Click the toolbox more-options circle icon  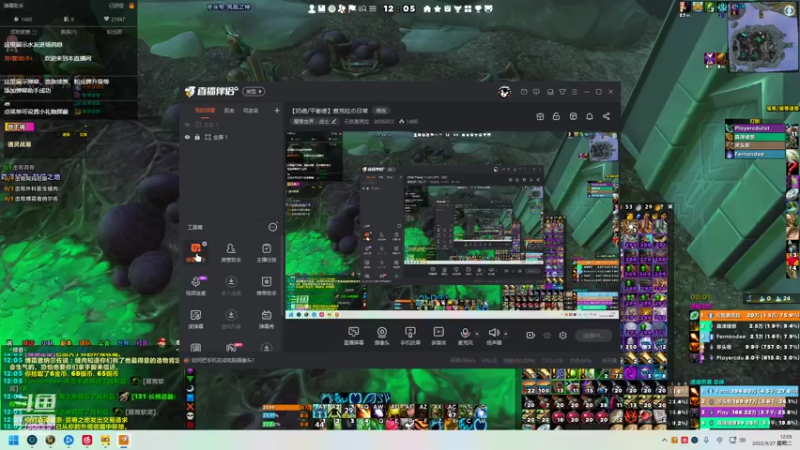tap(273, 227)
